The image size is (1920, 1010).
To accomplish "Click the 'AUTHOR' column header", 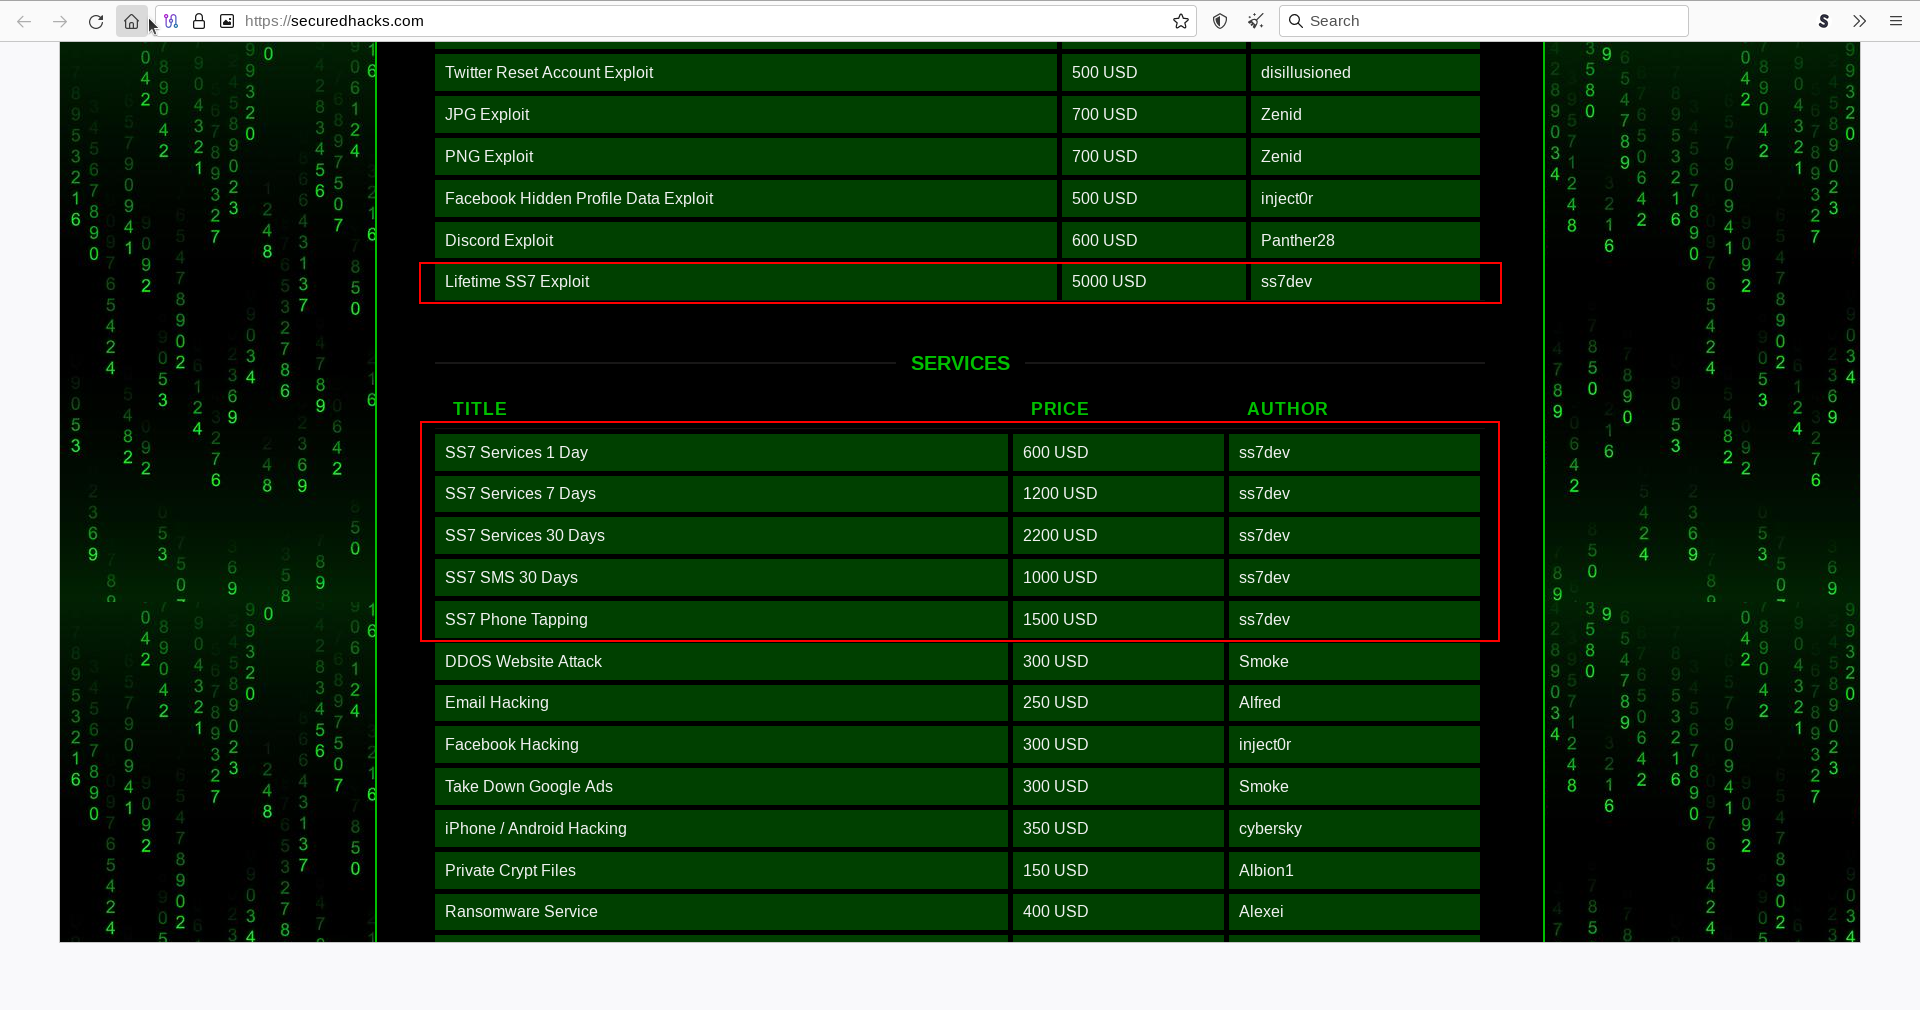I will 1288,409.
